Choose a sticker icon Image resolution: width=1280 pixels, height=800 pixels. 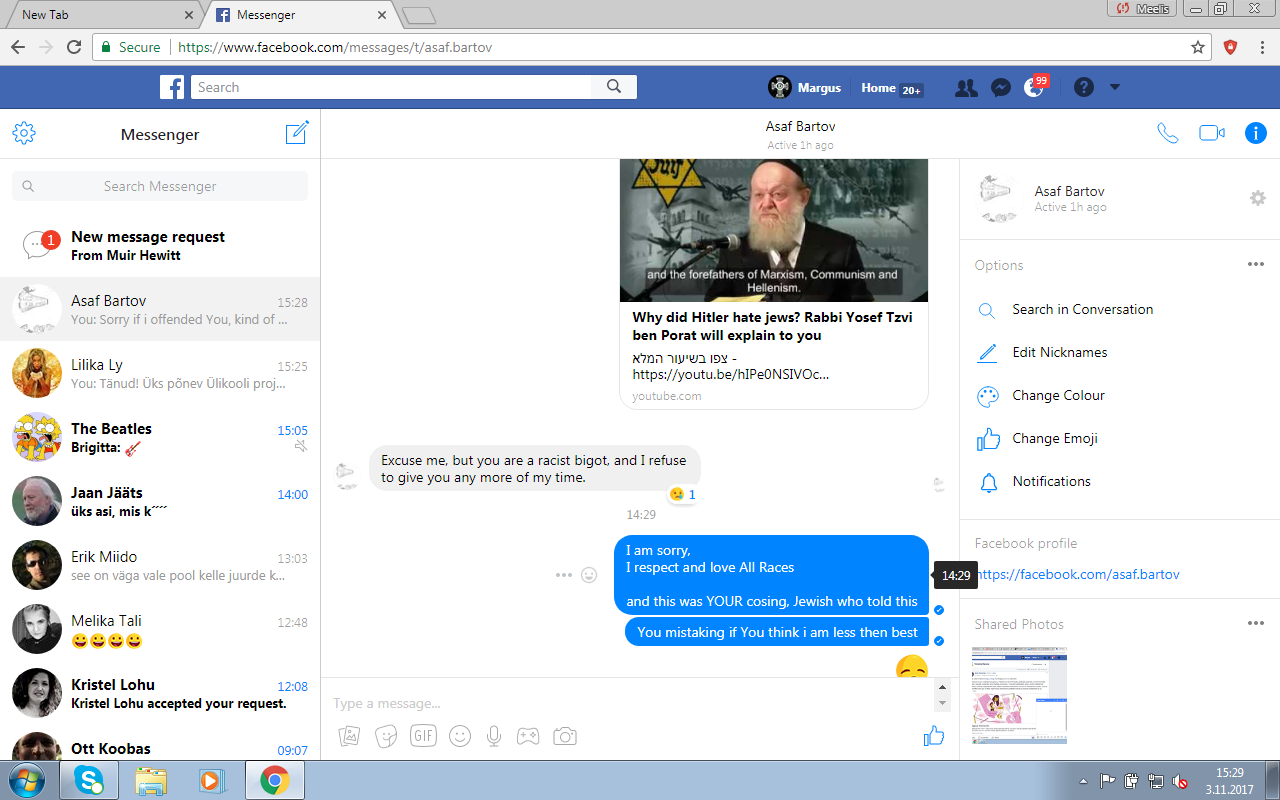pos(385,737)
